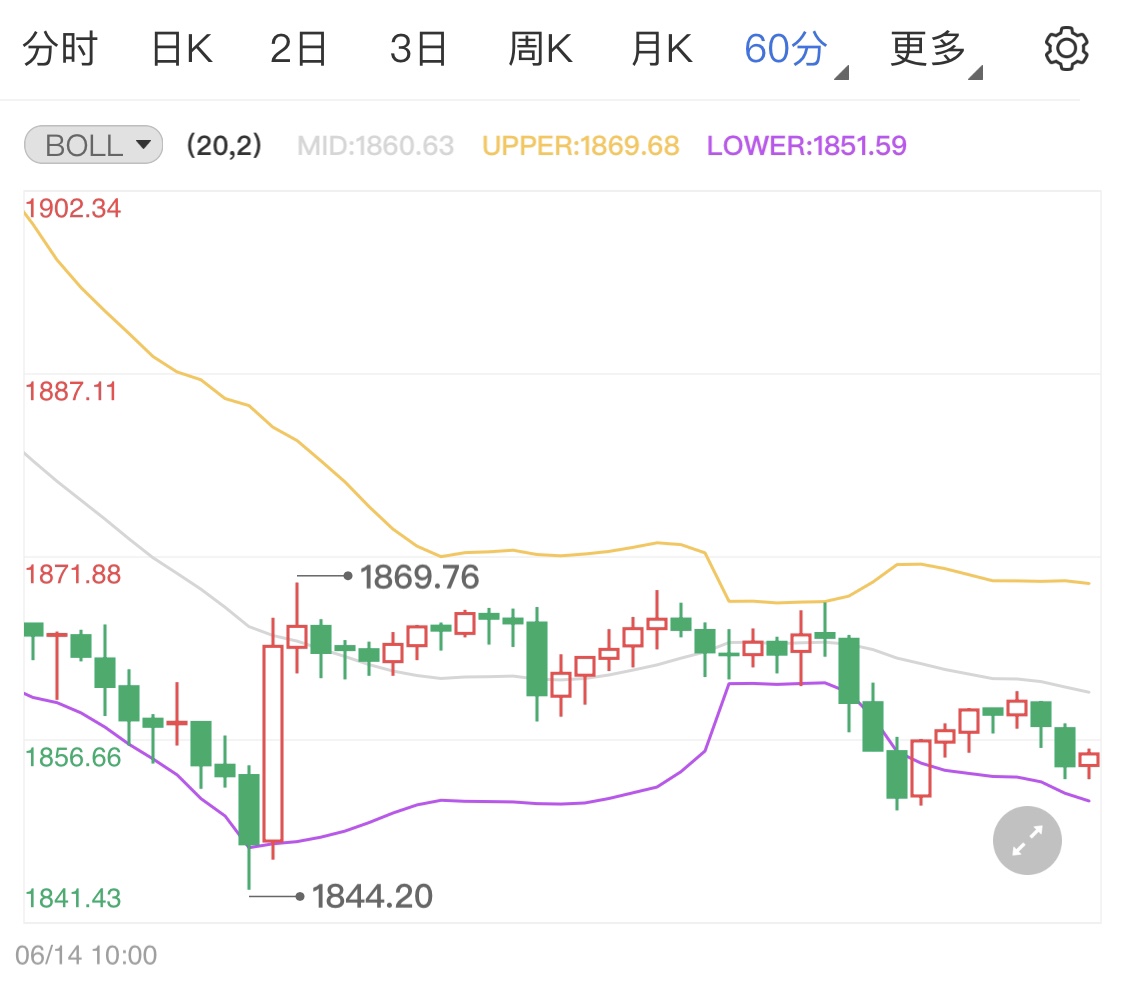The width and height of the screenshot is (1125, 984).
Task: Click the 06/14 10:00 date label
Action: coord(86,955)
